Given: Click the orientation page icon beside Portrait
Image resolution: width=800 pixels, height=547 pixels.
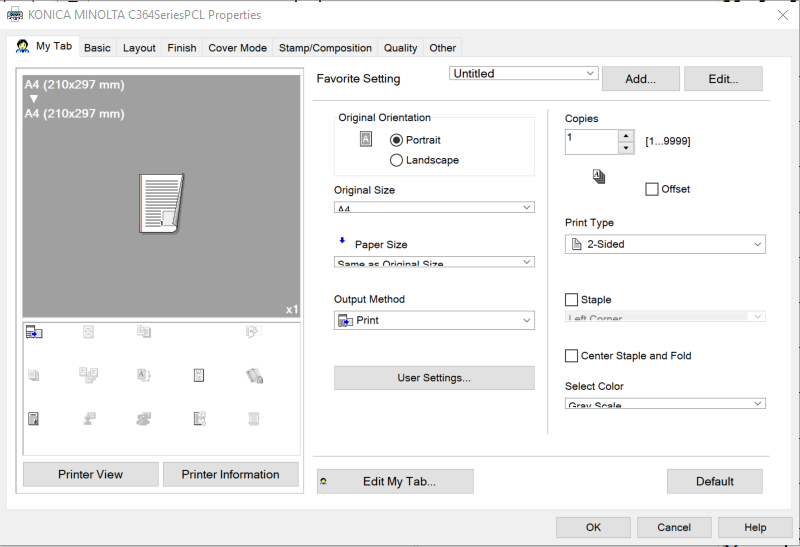Looking at the screenshot, I should [x=366, y=139].
